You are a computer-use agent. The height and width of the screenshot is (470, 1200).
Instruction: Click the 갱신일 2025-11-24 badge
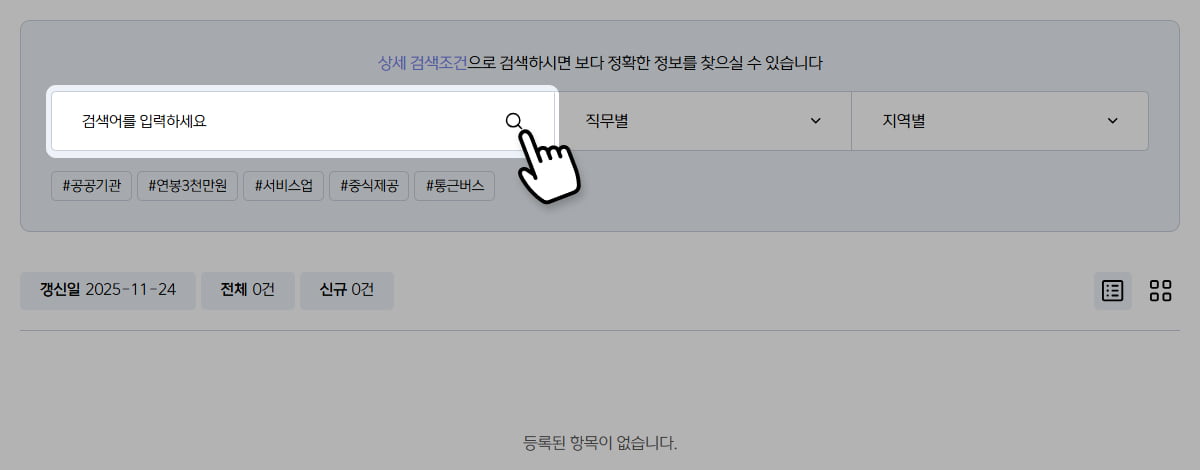108,291
